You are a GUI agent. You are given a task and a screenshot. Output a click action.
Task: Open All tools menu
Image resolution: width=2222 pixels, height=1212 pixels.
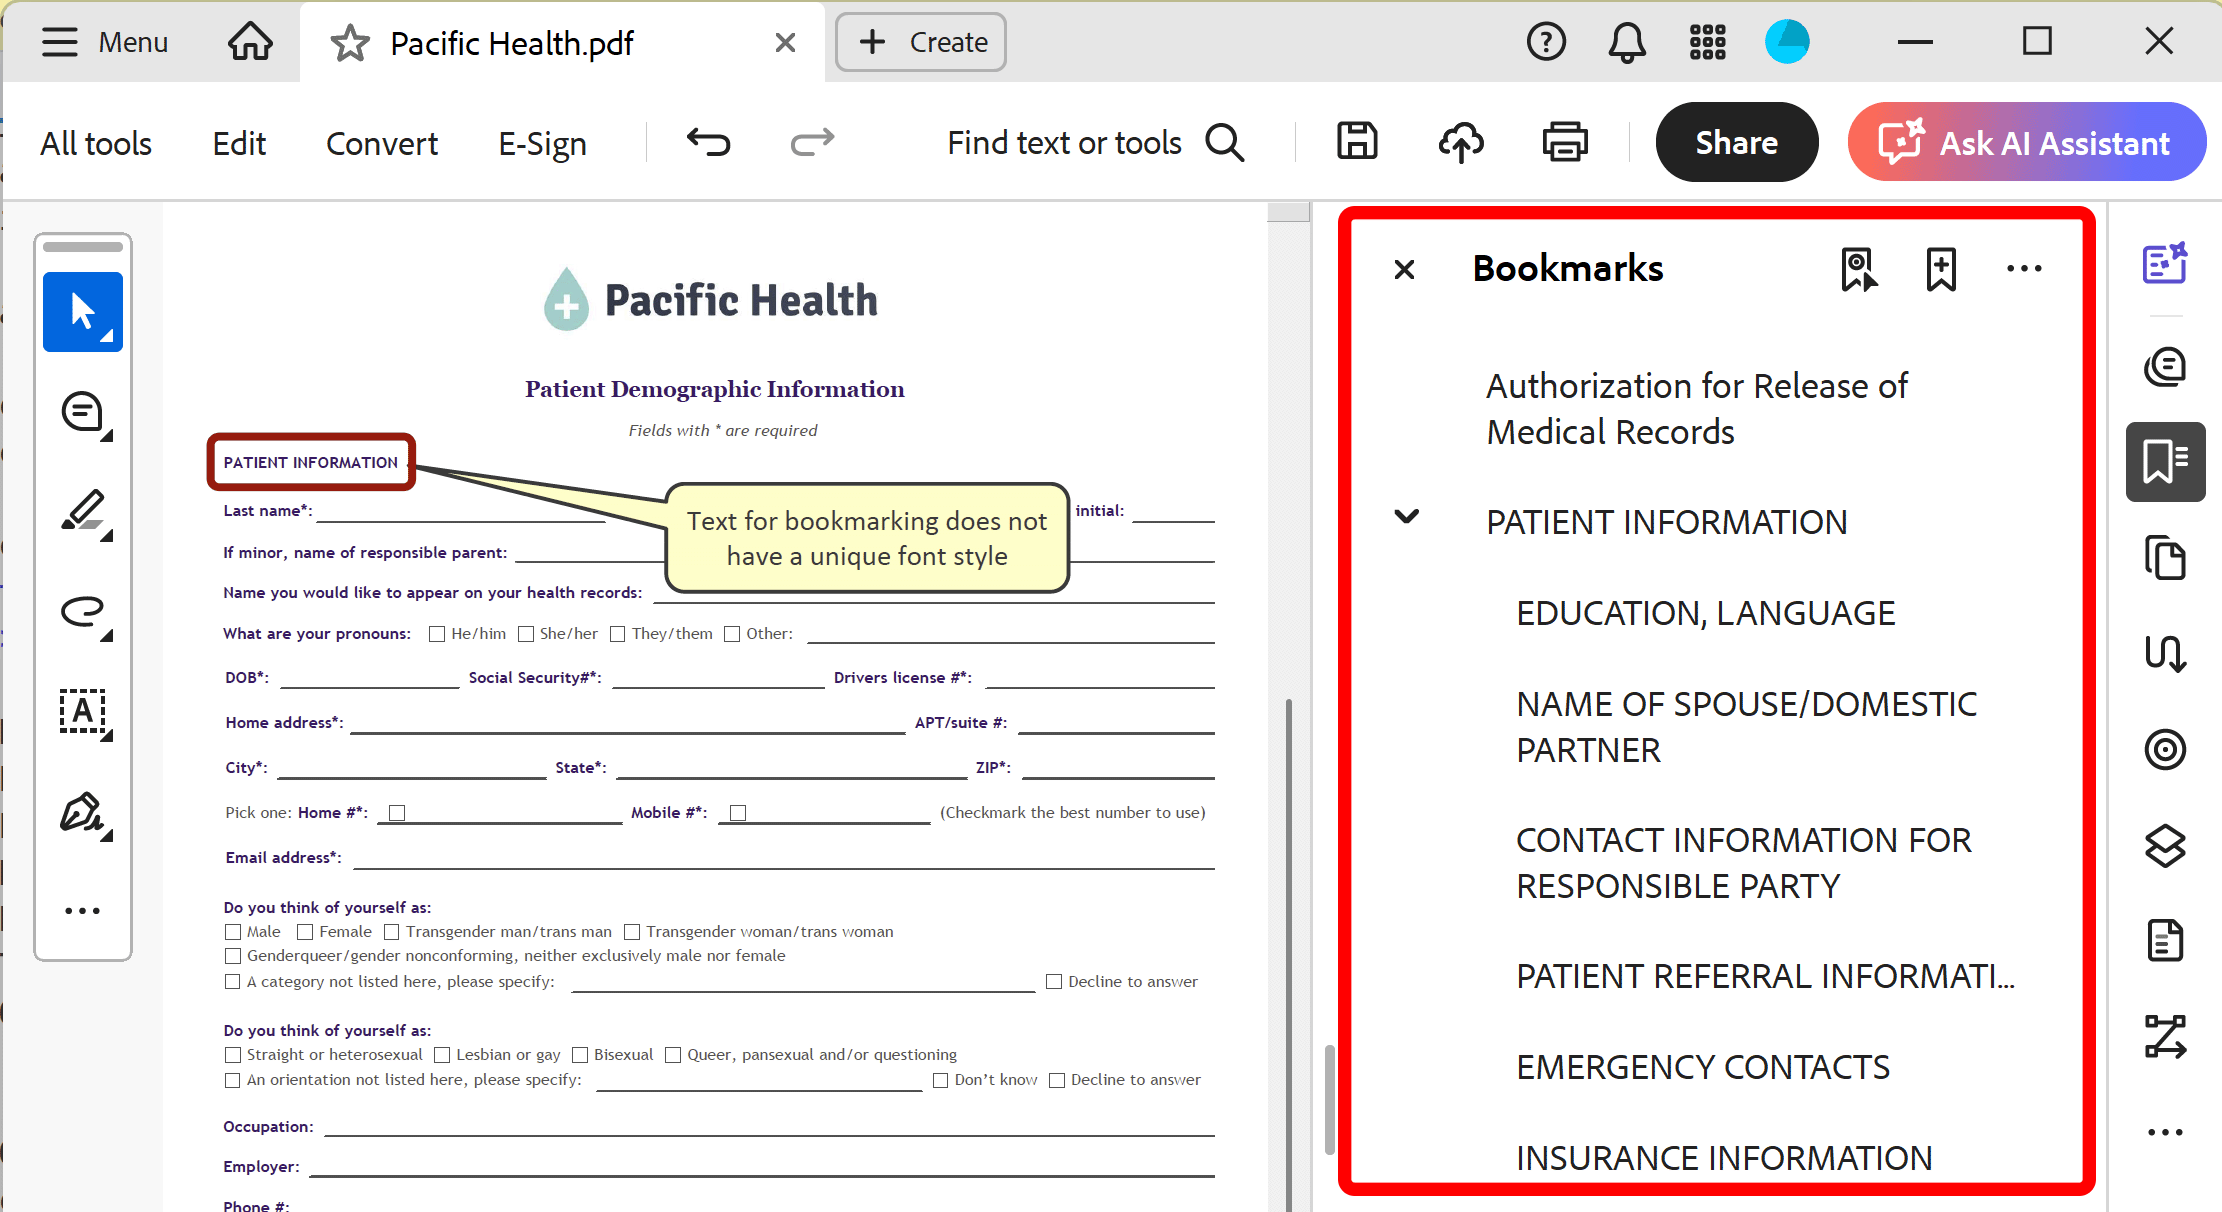click(x=96, y=143)
